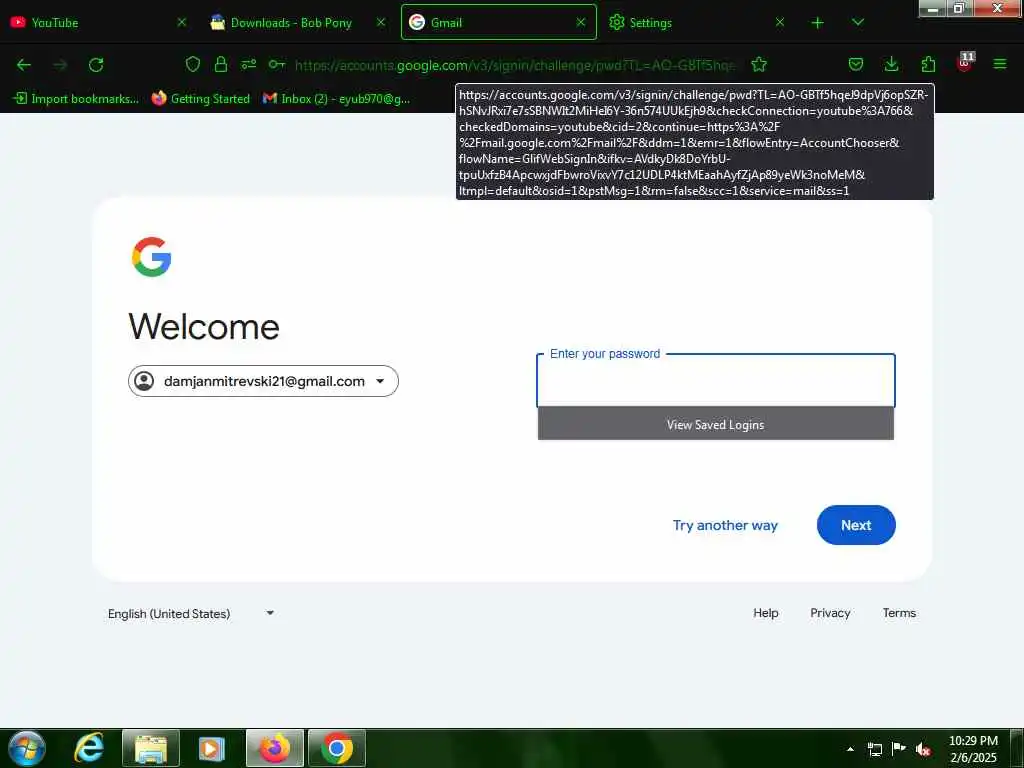
Task: Switch to the Settings tab
Action: pyautogui.click(x=696, y=23)
